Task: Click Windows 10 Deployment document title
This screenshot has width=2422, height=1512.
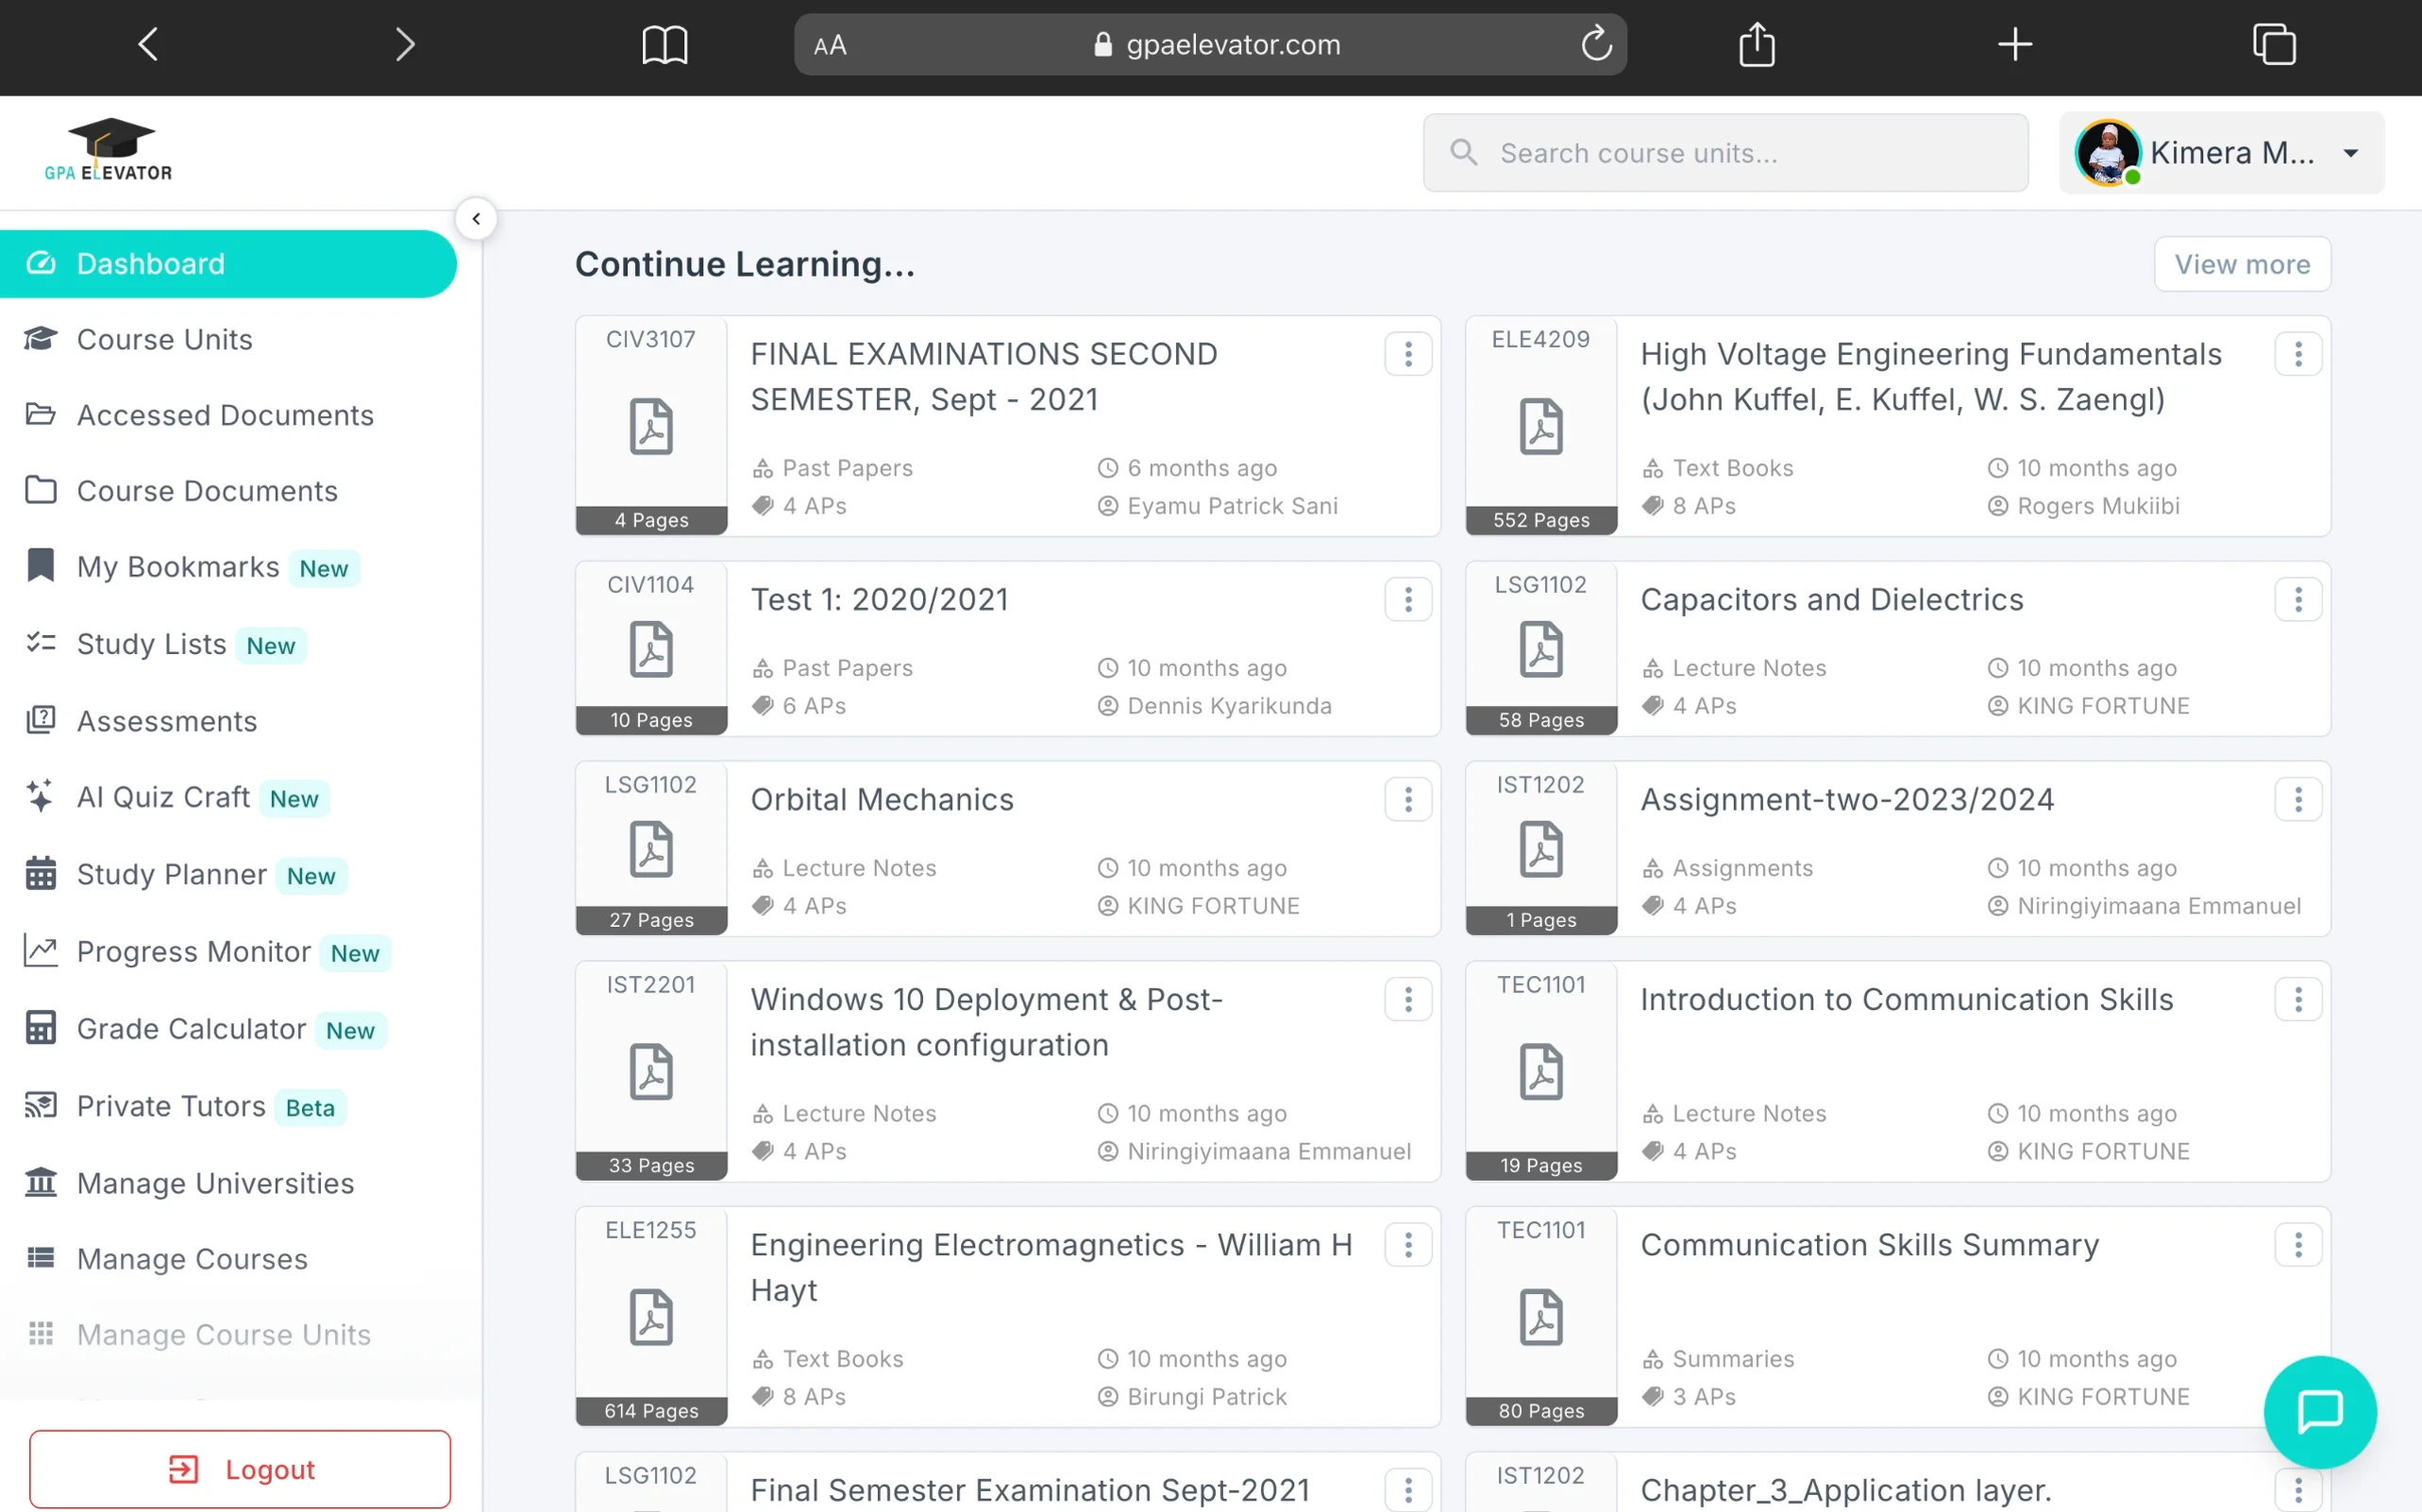Action: [986, 1022]
